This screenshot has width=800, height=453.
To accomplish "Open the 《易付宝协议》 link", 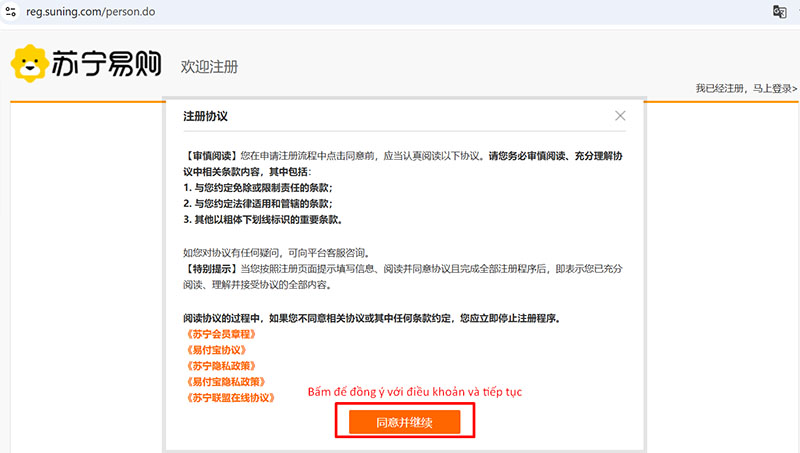I will [216, 350].
